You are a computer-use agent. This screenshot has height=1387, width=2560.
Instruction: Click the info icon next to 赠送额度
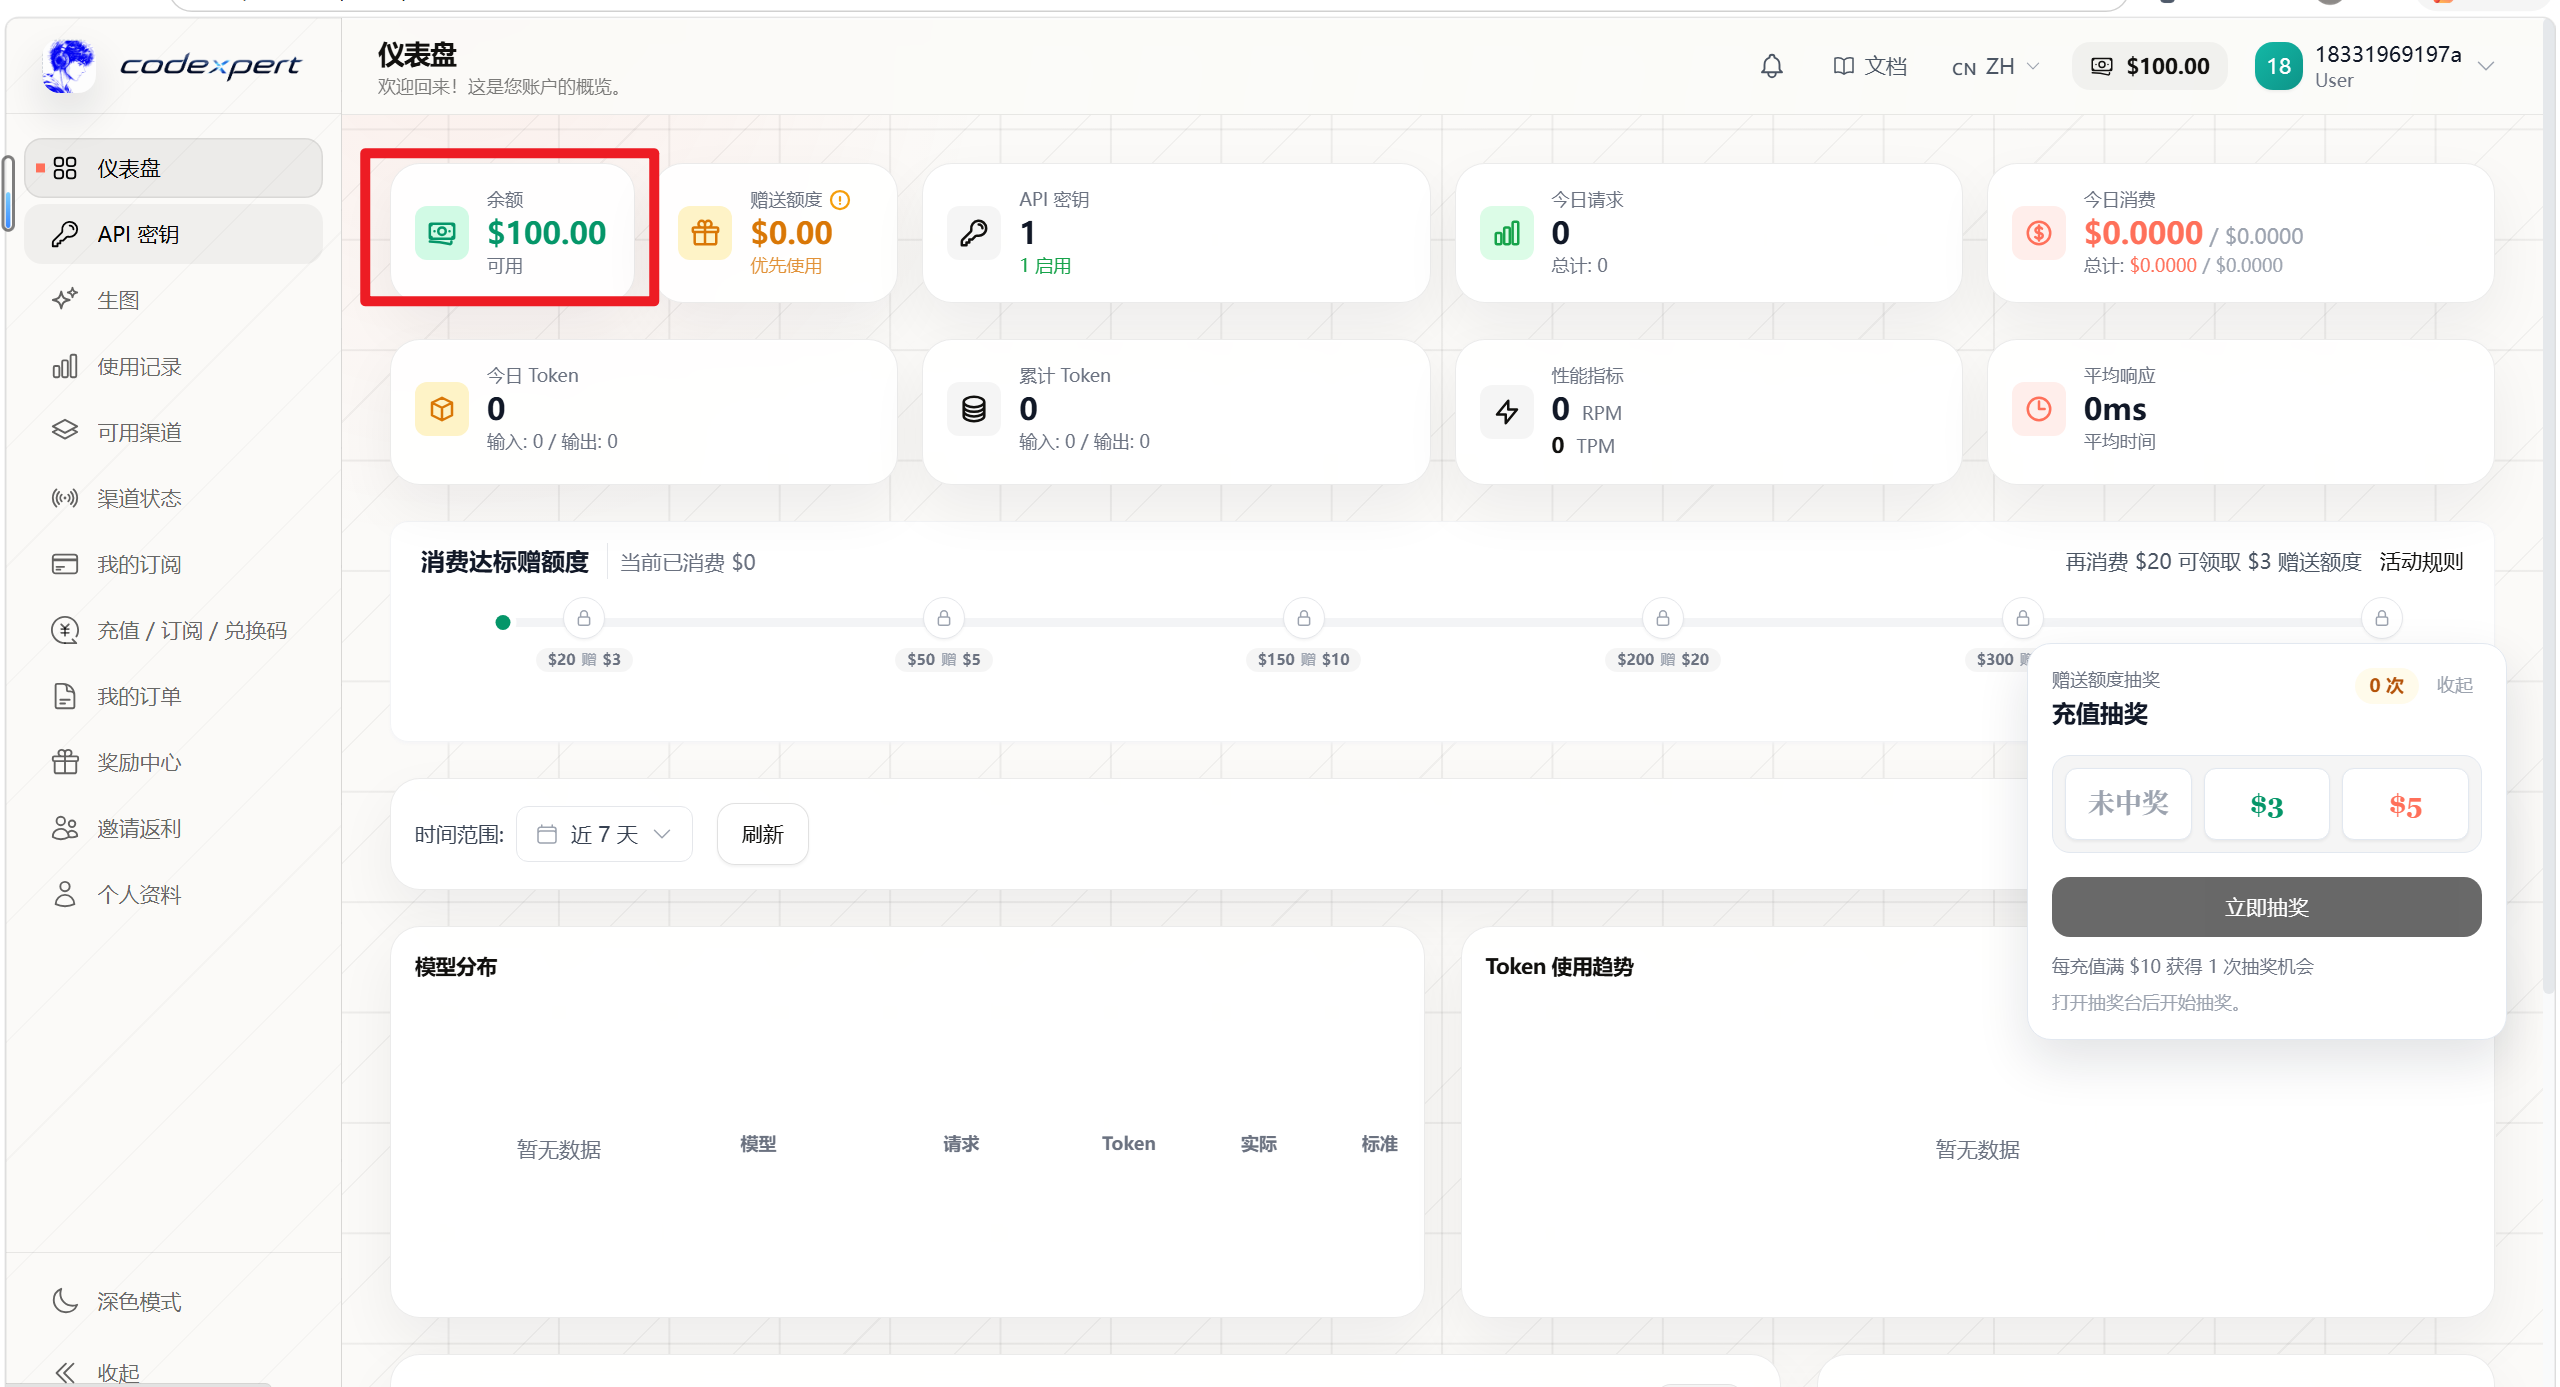point(840,200)
